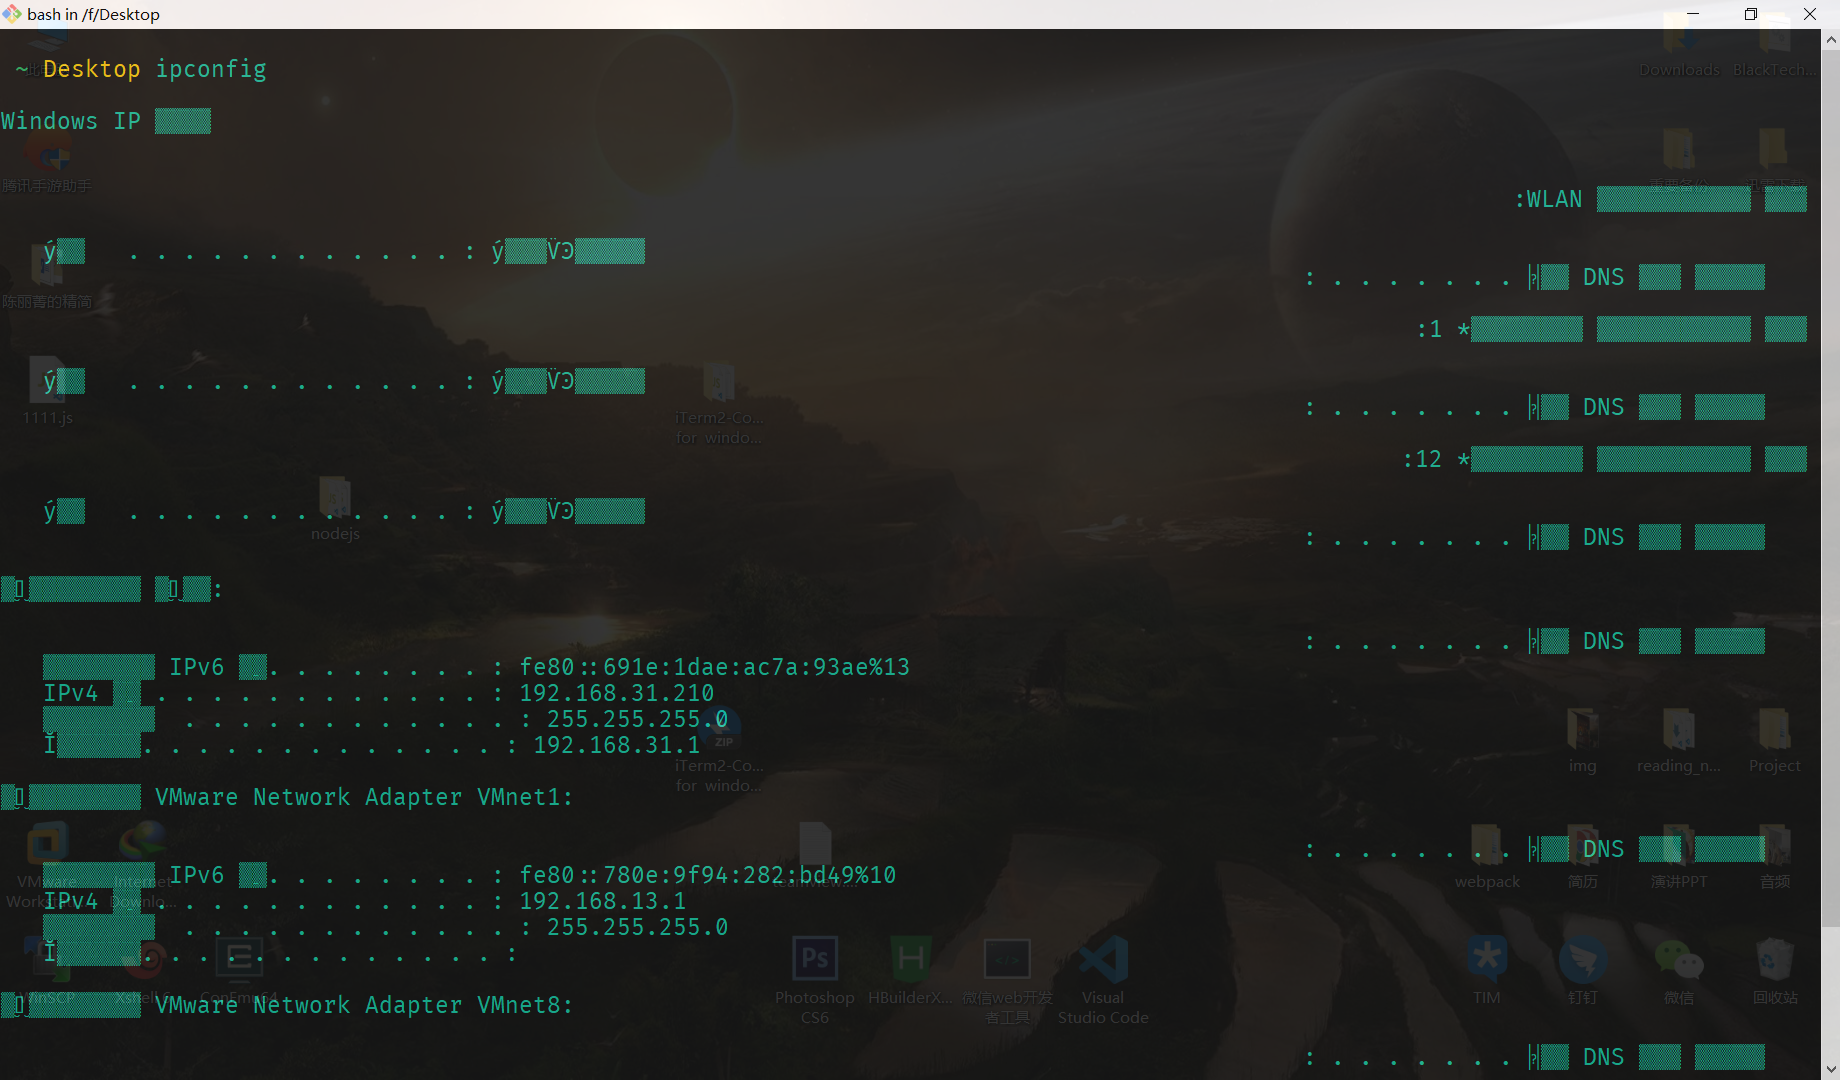Launch Visual Studio Code
This screenshot has height=1080, width=1840.
pos(1102,960)
